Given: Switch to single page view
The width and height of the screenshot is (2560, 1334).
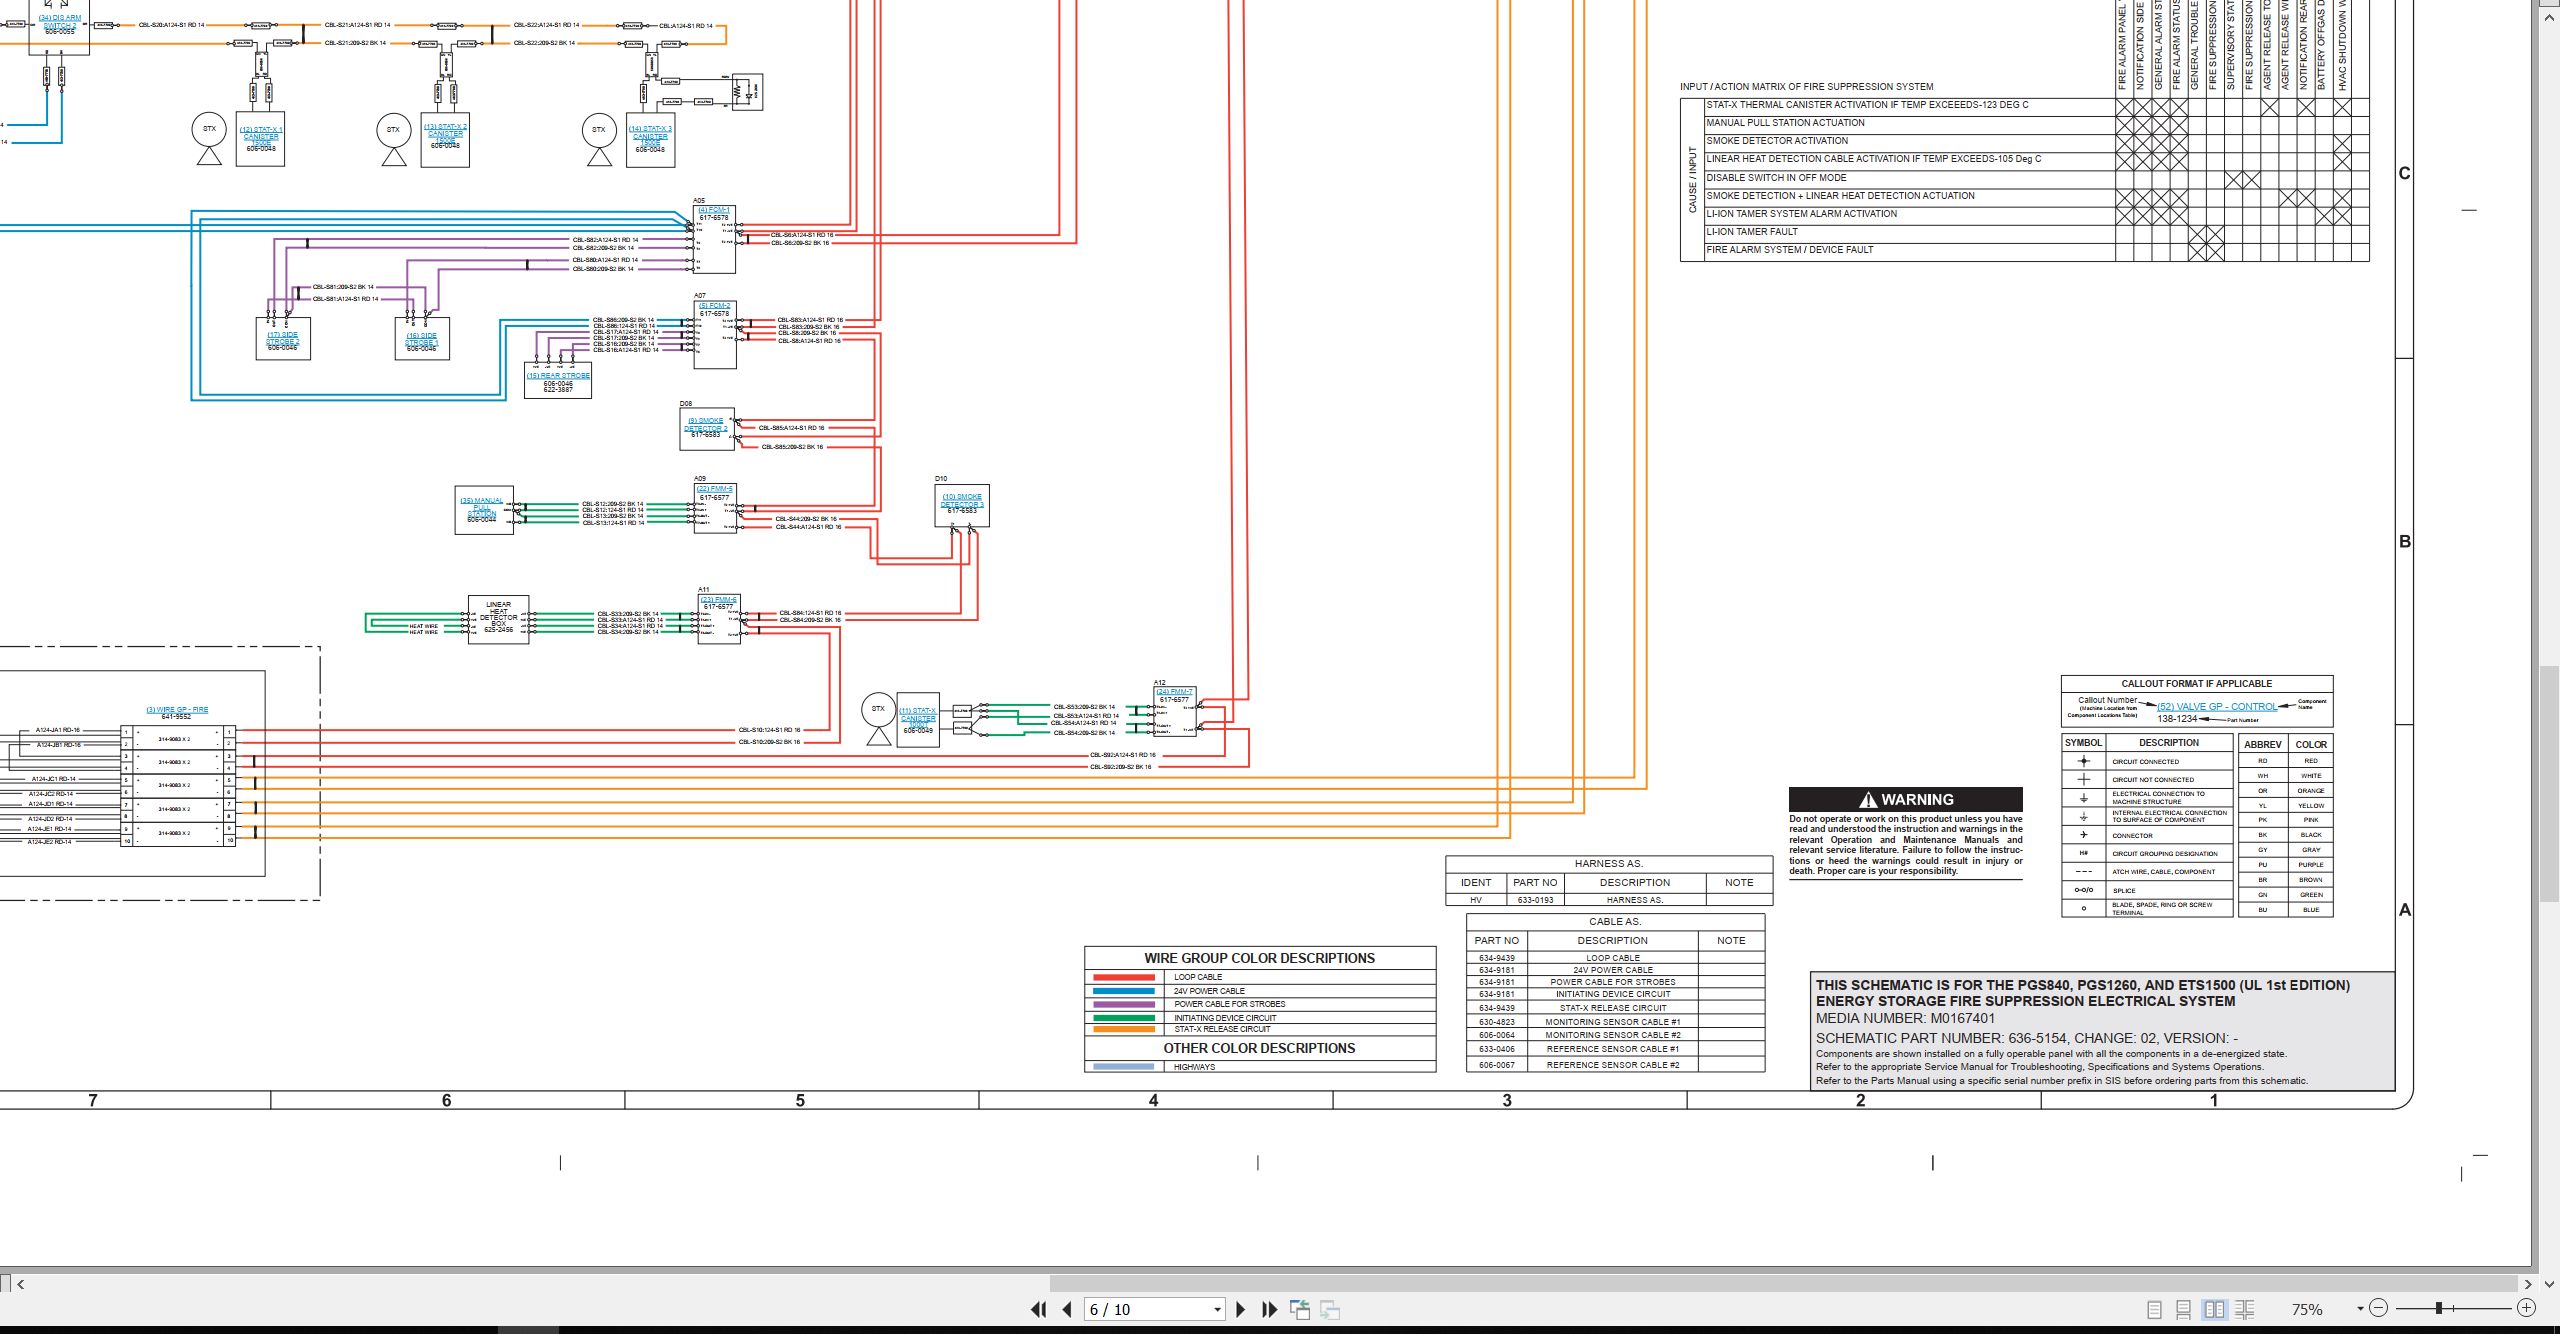Looking at the screenshot, I should click(2155, 1309).
